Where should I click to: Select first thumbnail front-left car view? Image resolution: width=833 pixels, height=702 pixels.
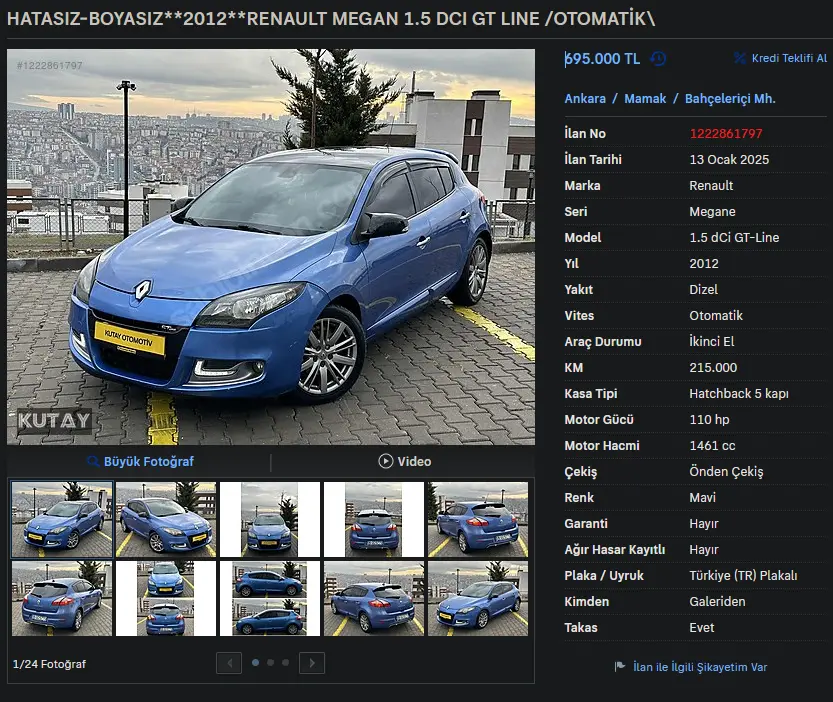click(x=62, y=519)
